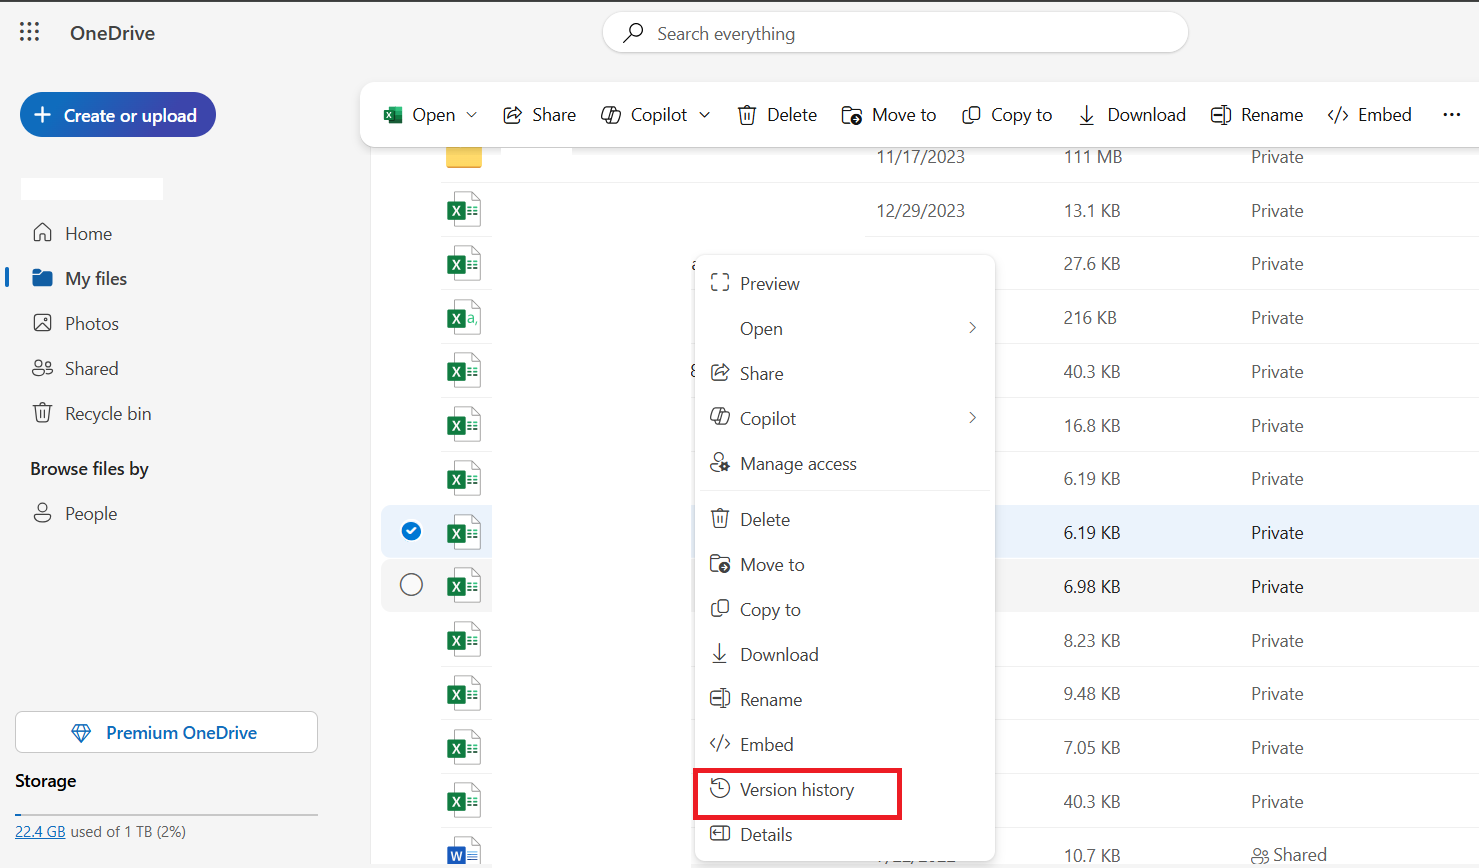Click the 8.23 KB size cell
The width and height of the screenshot is (1479, 868).
click(1092, 640)
